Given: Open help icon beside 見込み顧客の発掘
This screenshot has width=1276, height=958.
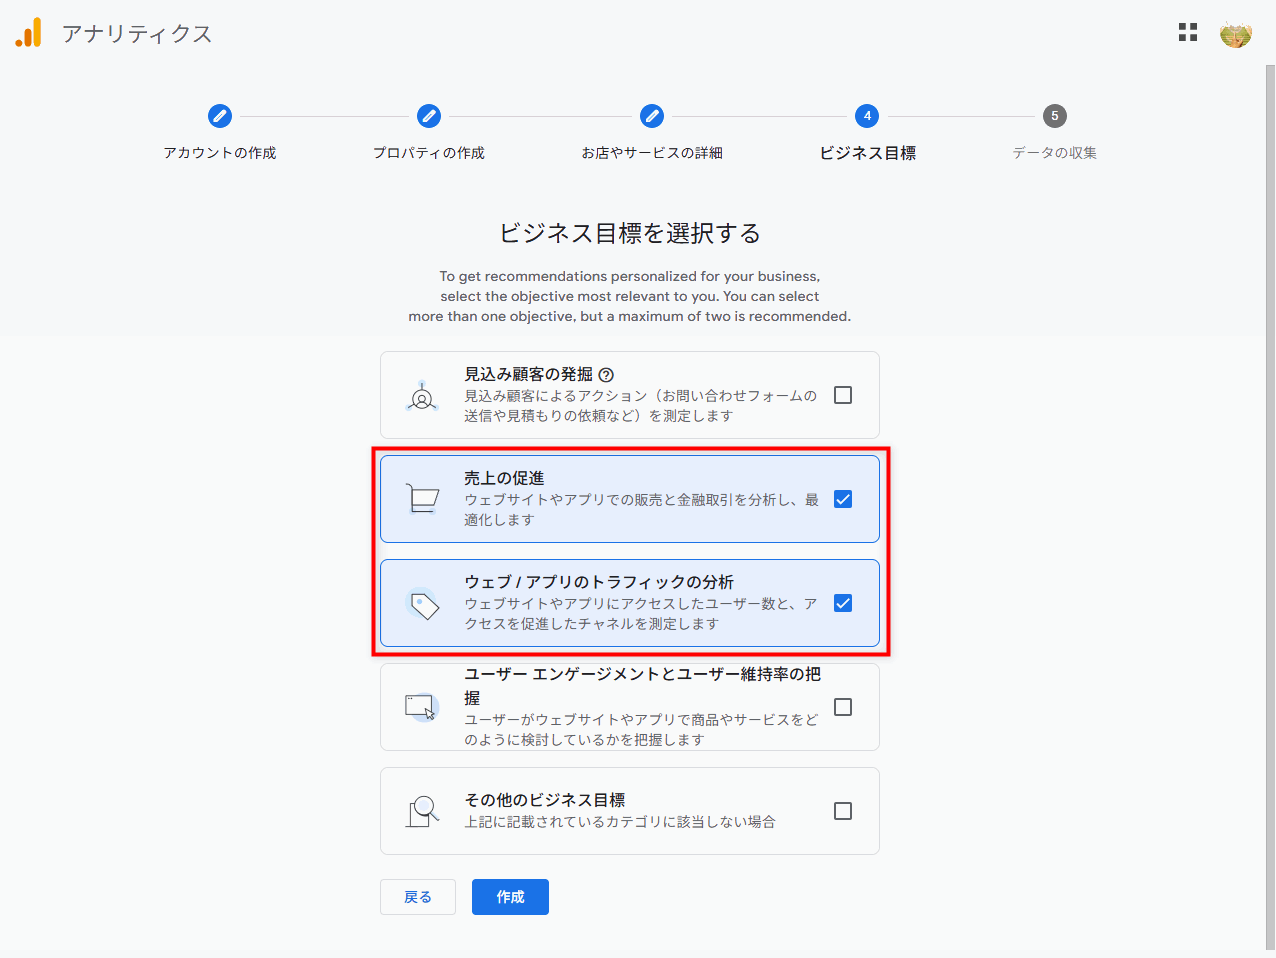Looking at the screenshot, I should tap(606, 375).
